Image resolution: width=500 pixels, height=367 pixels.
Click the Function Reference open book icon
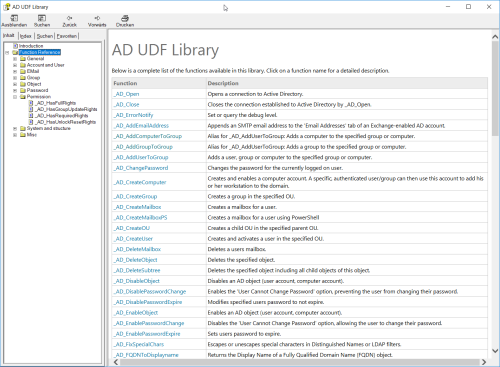coord(15,52)
